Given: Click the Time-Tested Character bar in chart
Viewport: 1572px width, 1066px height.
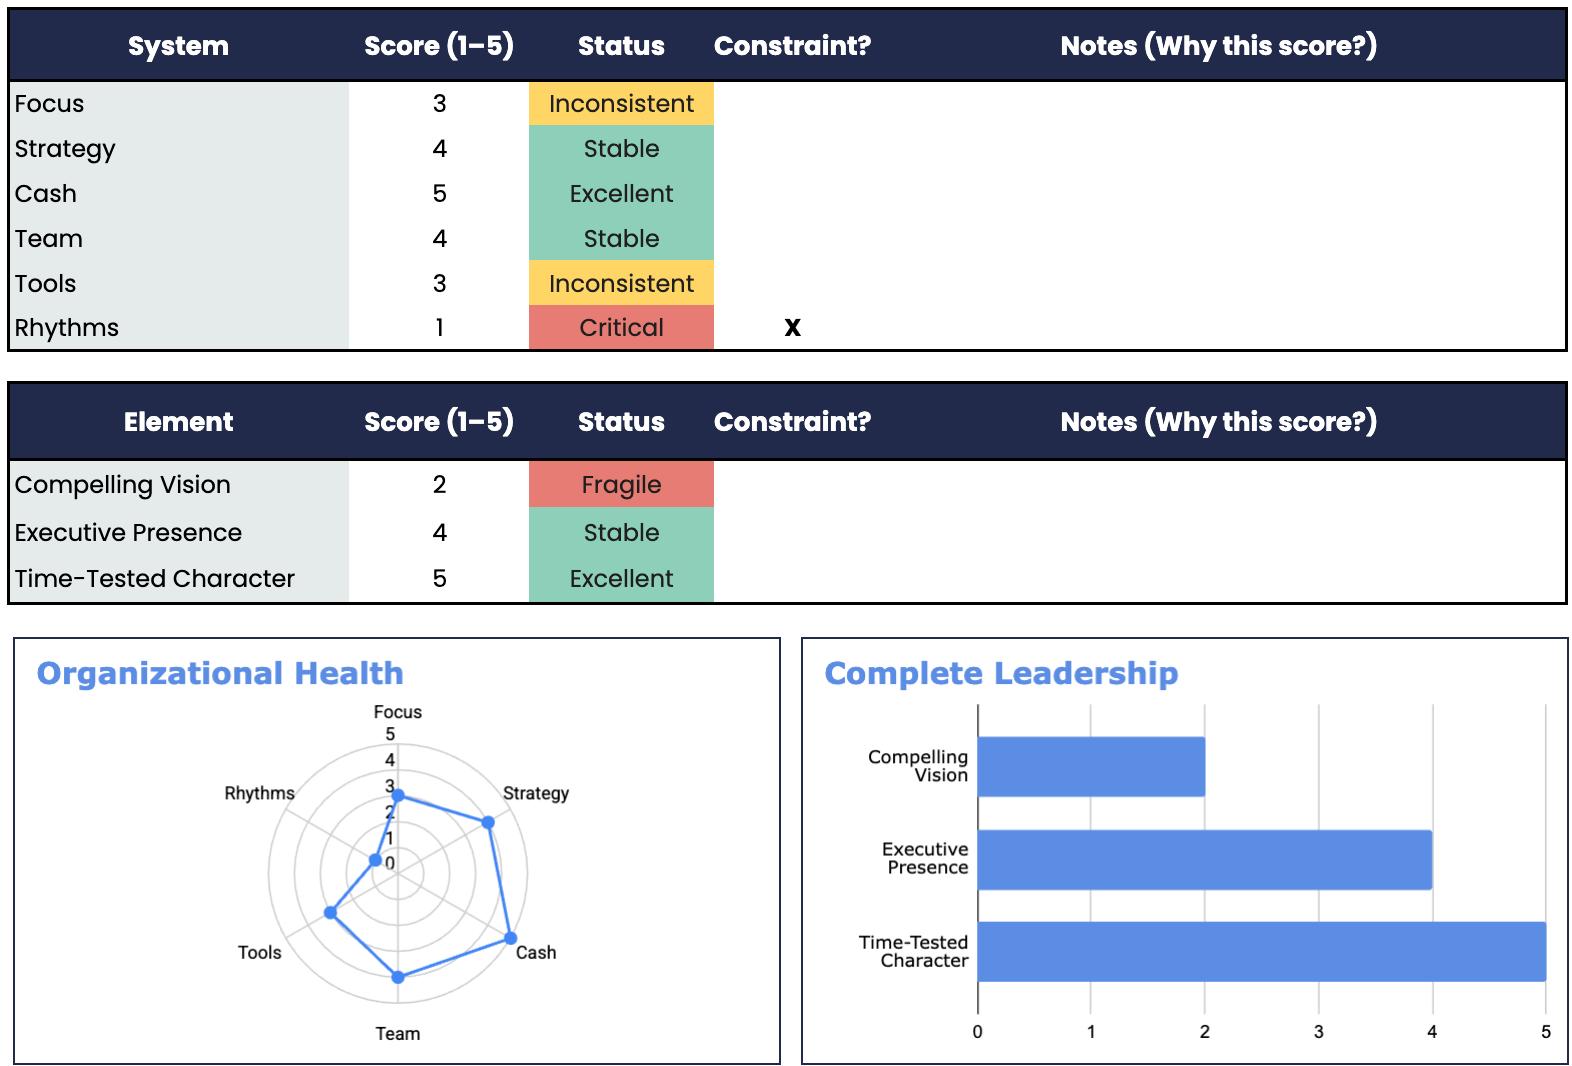Looking at the screenshot, I should (x=1261, y=952).
